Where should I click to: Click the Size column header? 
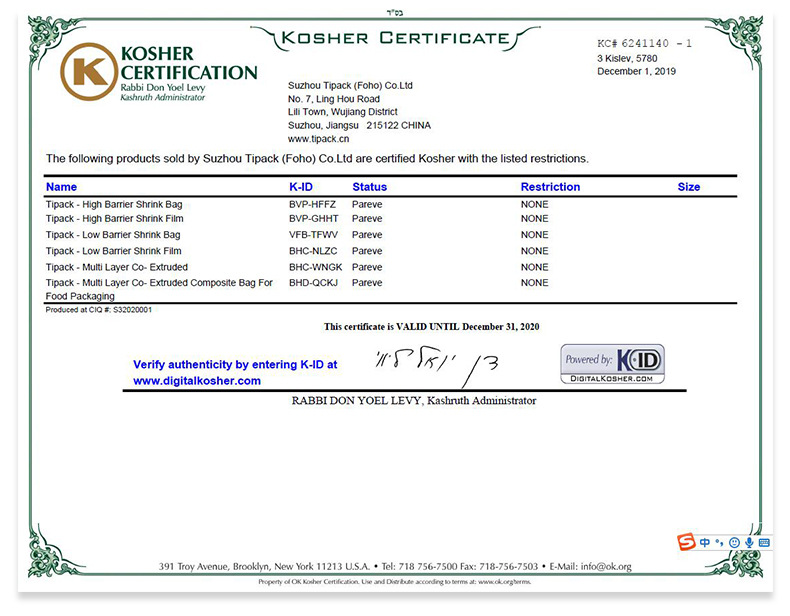pyautogui.click(x=689, y=187)
